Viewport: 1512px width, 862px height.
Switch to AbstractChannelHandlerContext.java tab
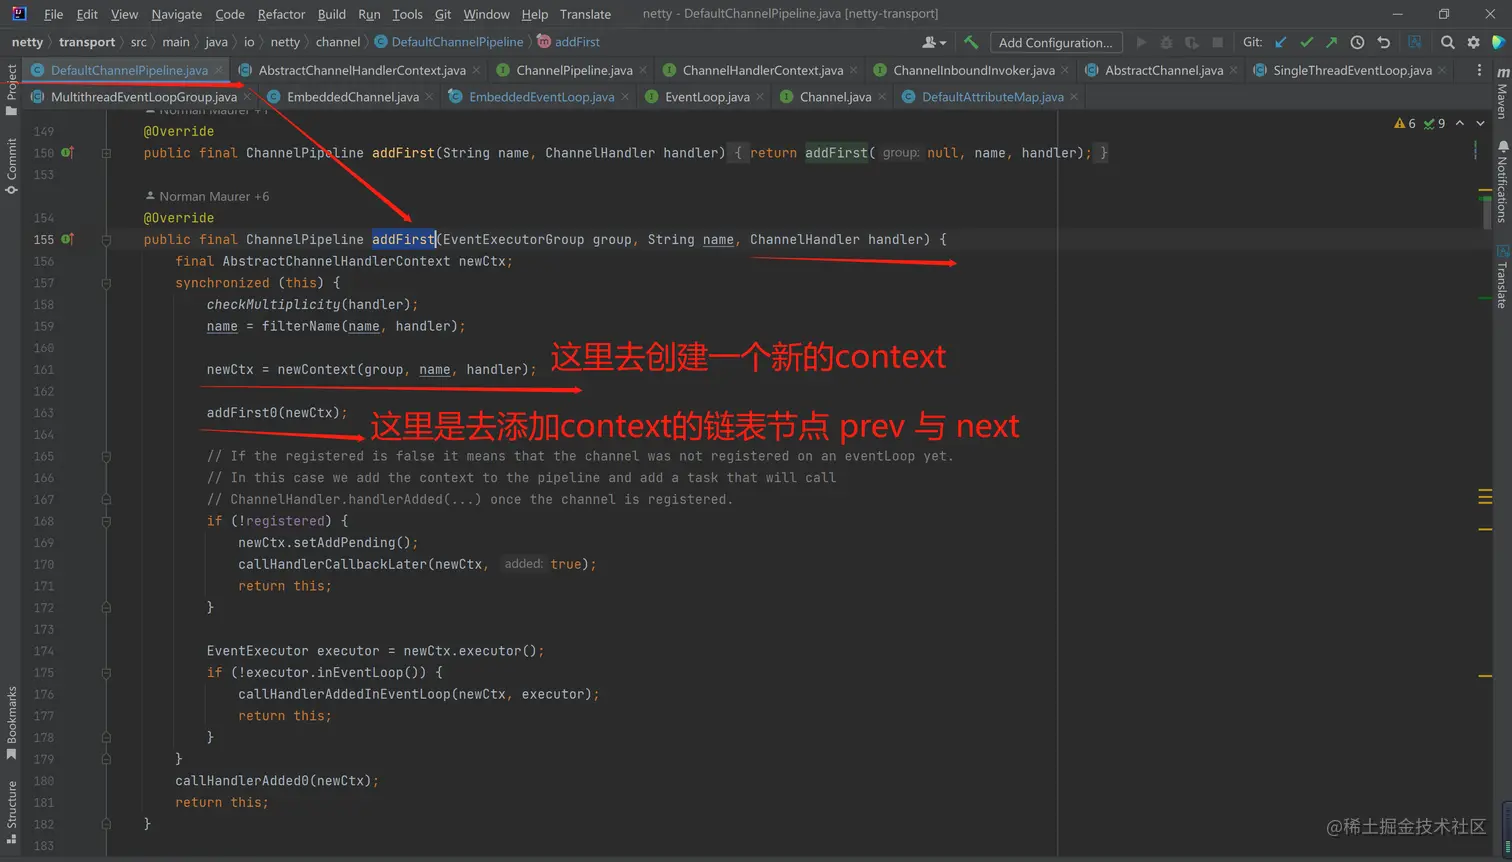[362, 70]
